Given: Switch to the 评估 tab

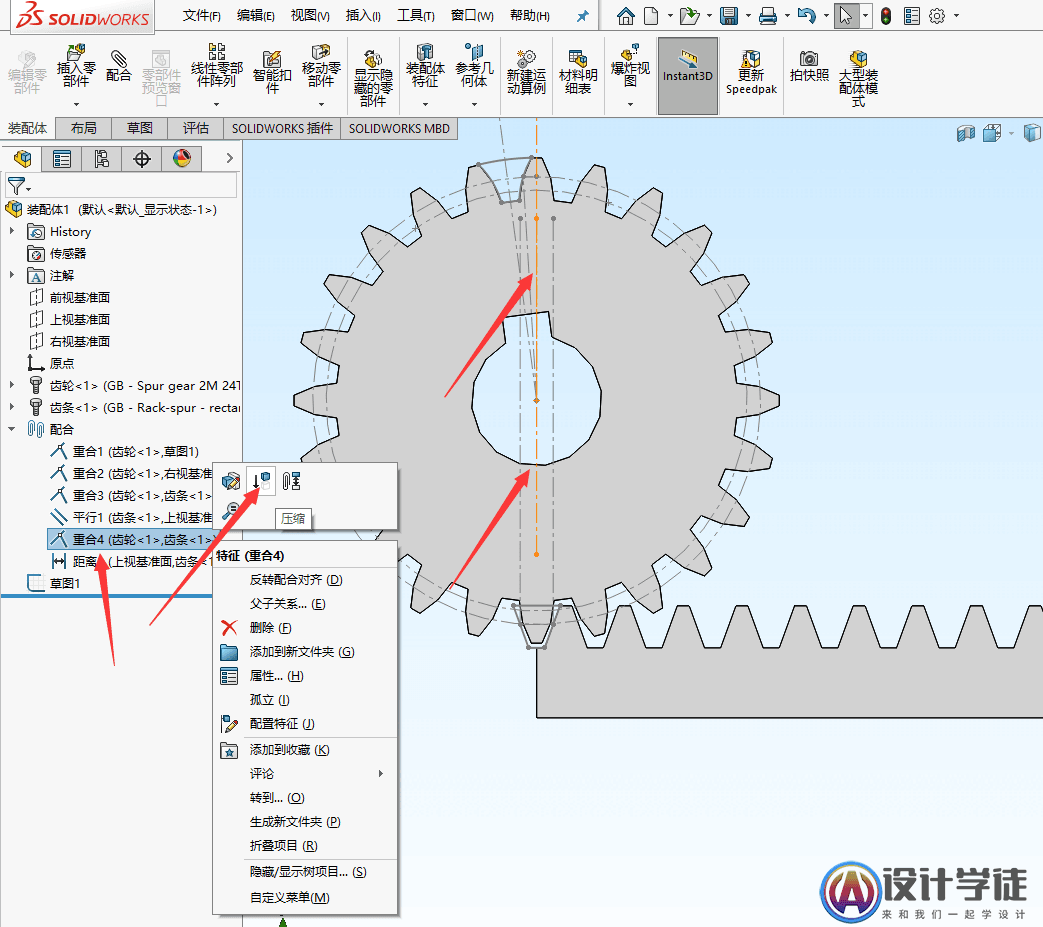Looking at the screenshot, I should 196,128.
